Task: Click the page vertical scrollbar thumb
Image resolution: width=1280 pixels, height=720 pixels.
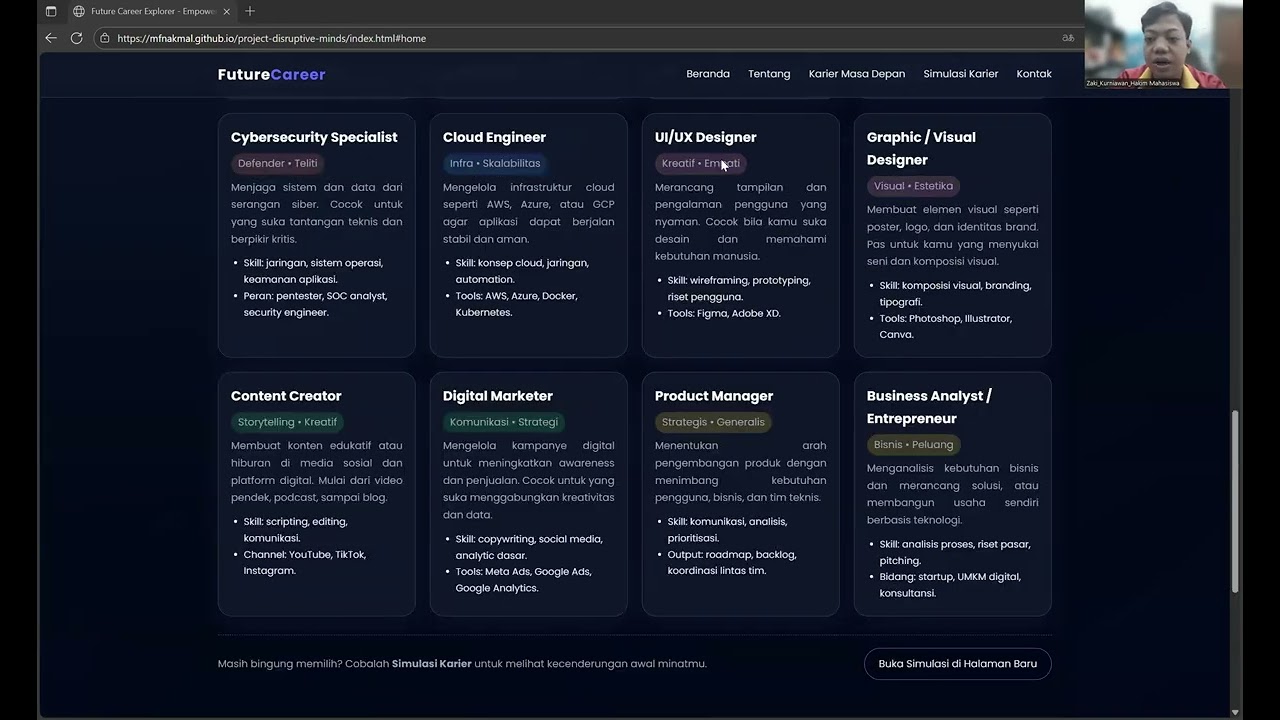Action: [x=1235, y=500]
